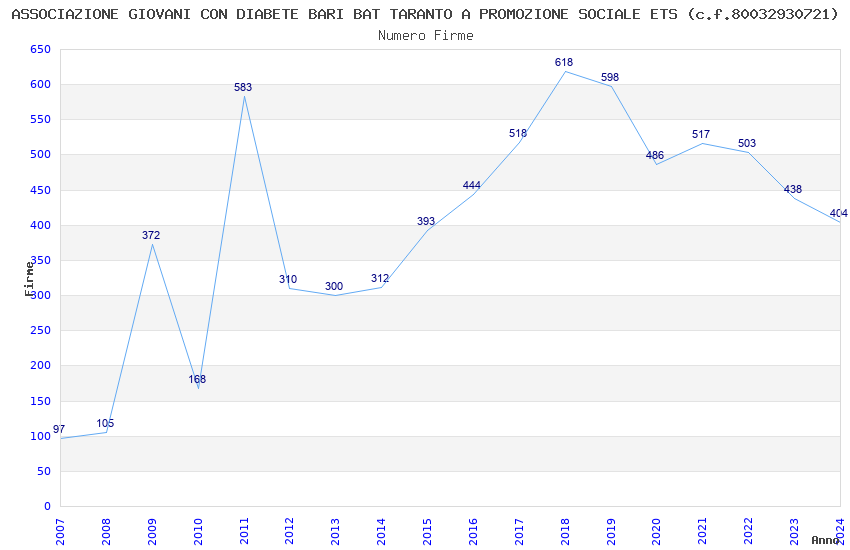Click the y-axis value 500
The width and height of the screenshot is (850, 550).
pos(41,154)
